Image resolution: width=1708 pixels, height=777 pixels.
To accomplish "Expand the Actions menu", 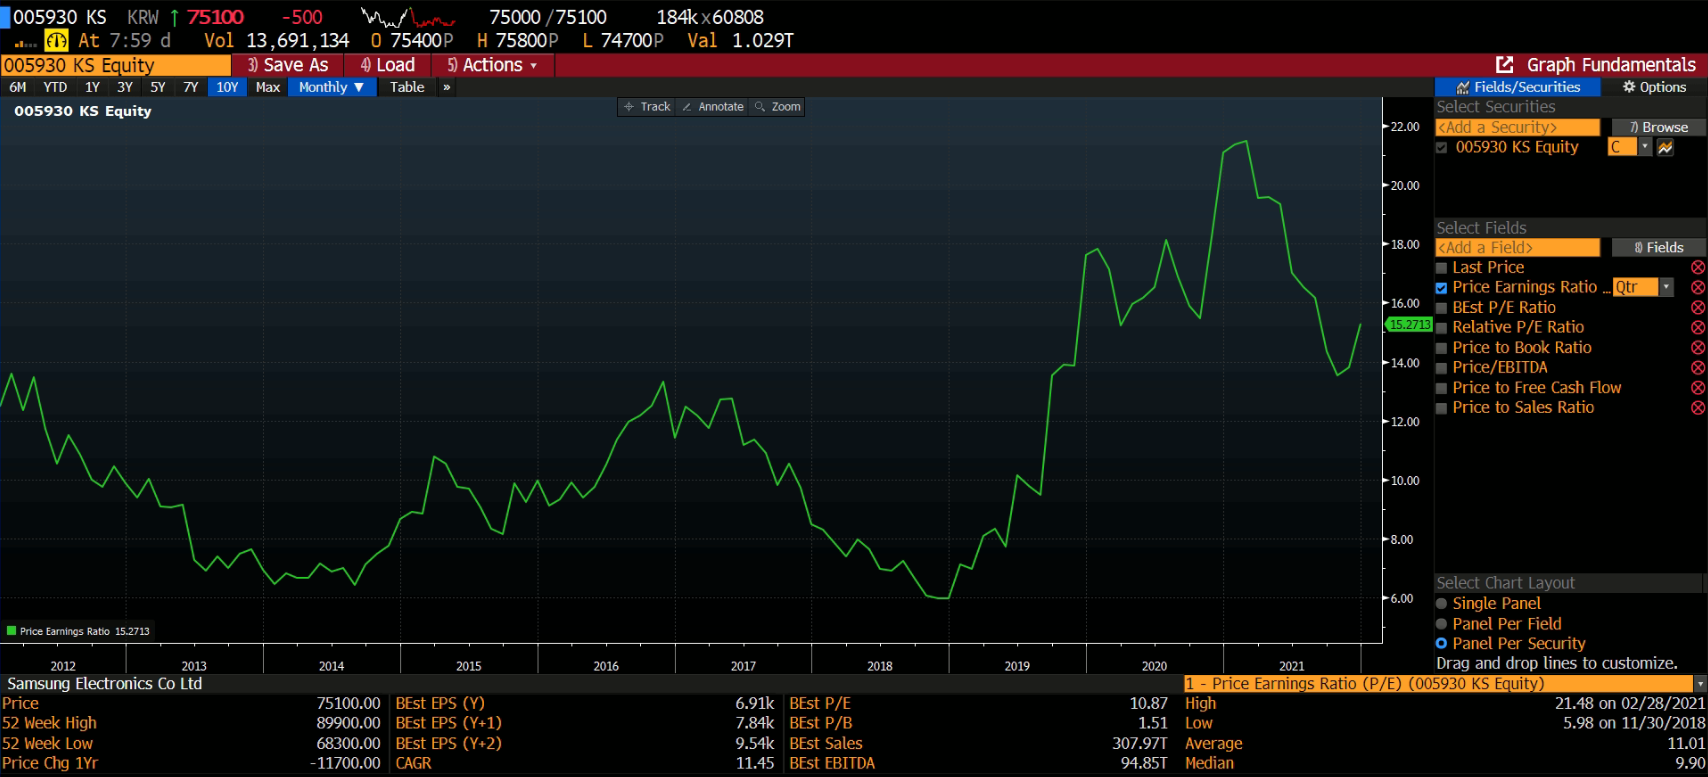I will pos(492,65).
